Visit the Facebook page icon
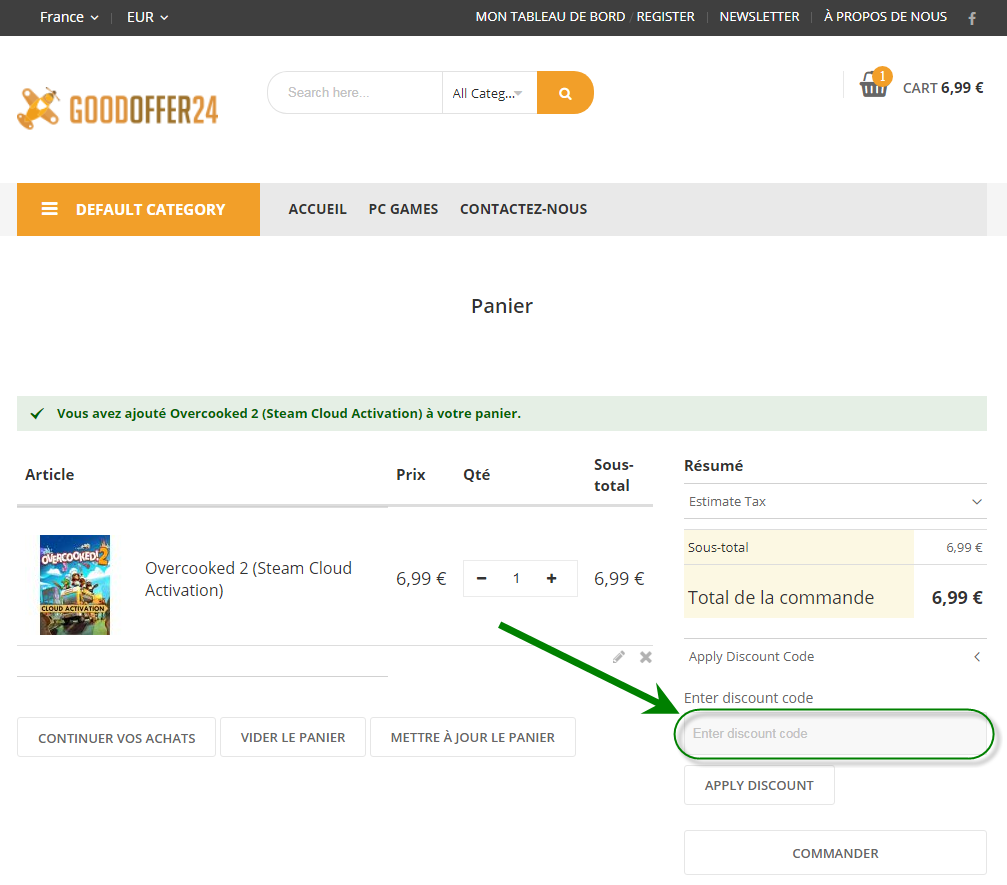 click(972, 18)
